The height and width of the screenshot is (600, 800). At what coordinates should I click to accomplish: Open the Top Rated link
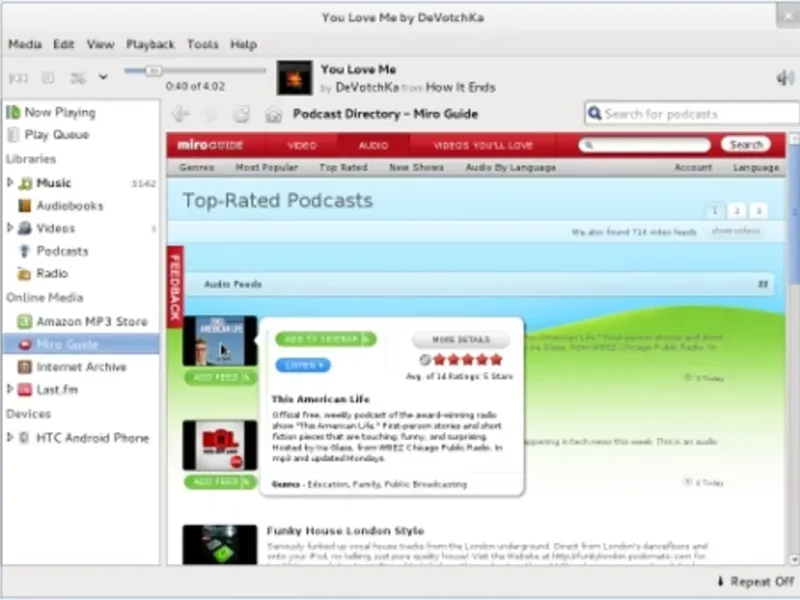point(343,167)
